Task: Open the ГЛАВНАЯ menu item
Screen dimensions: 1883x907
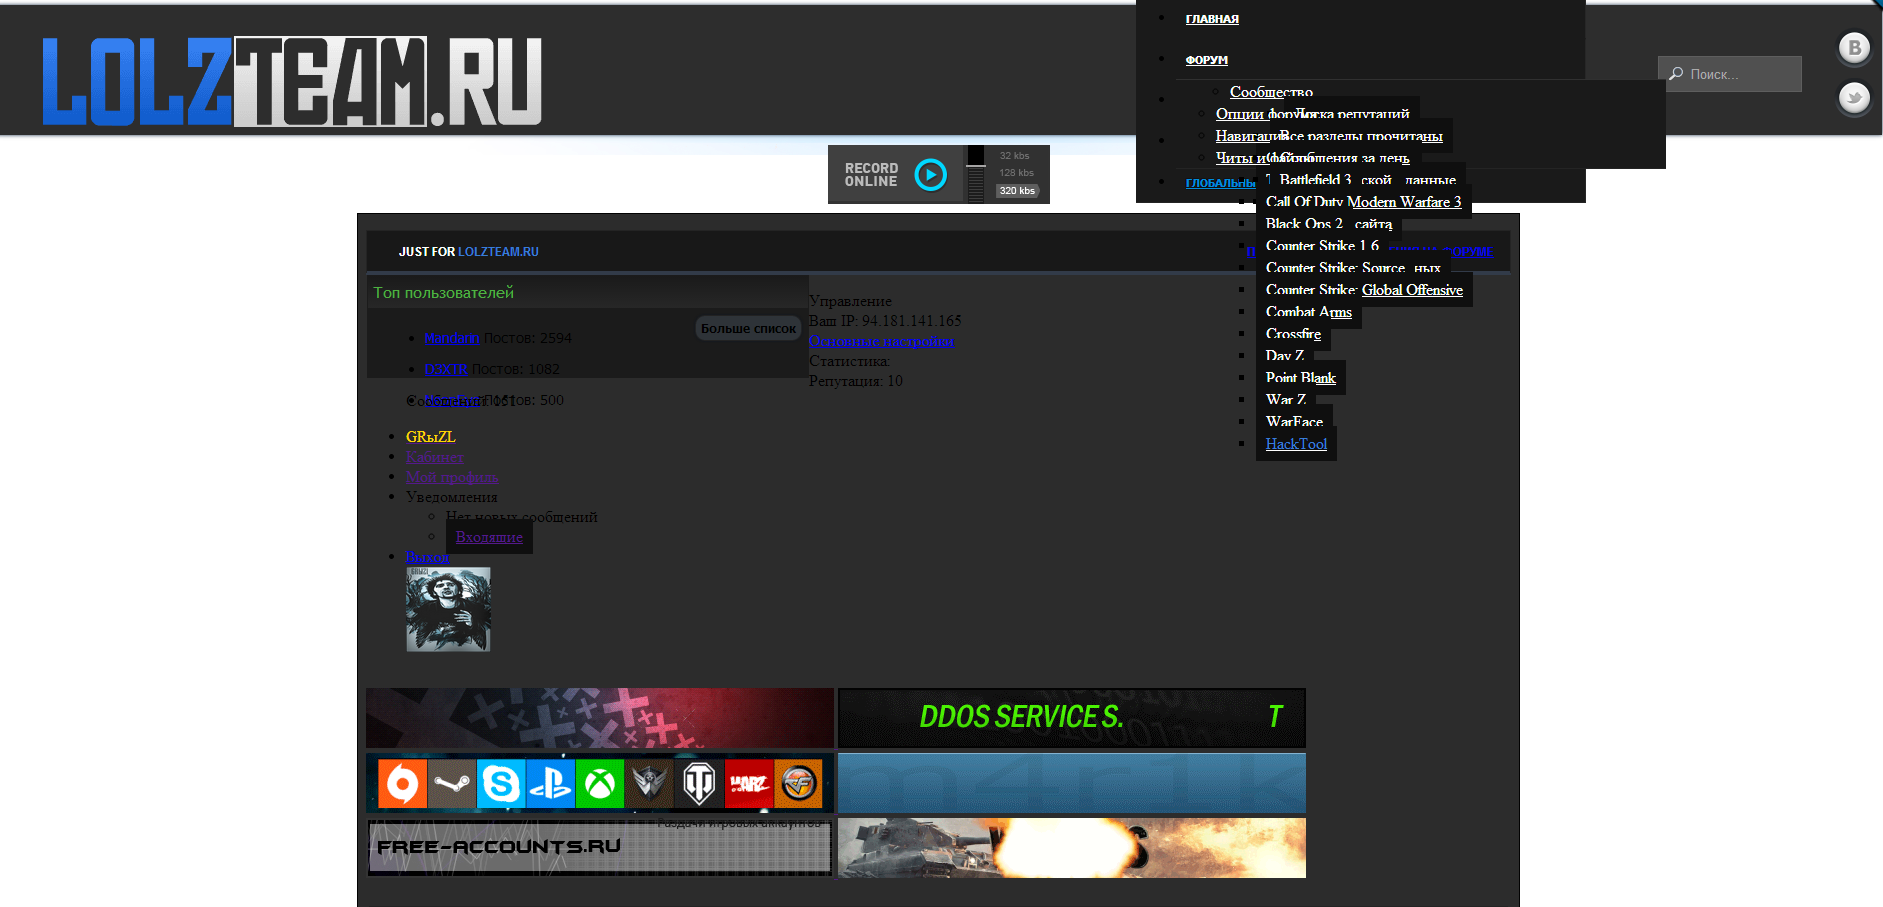Action: [x=1212, y=19]
